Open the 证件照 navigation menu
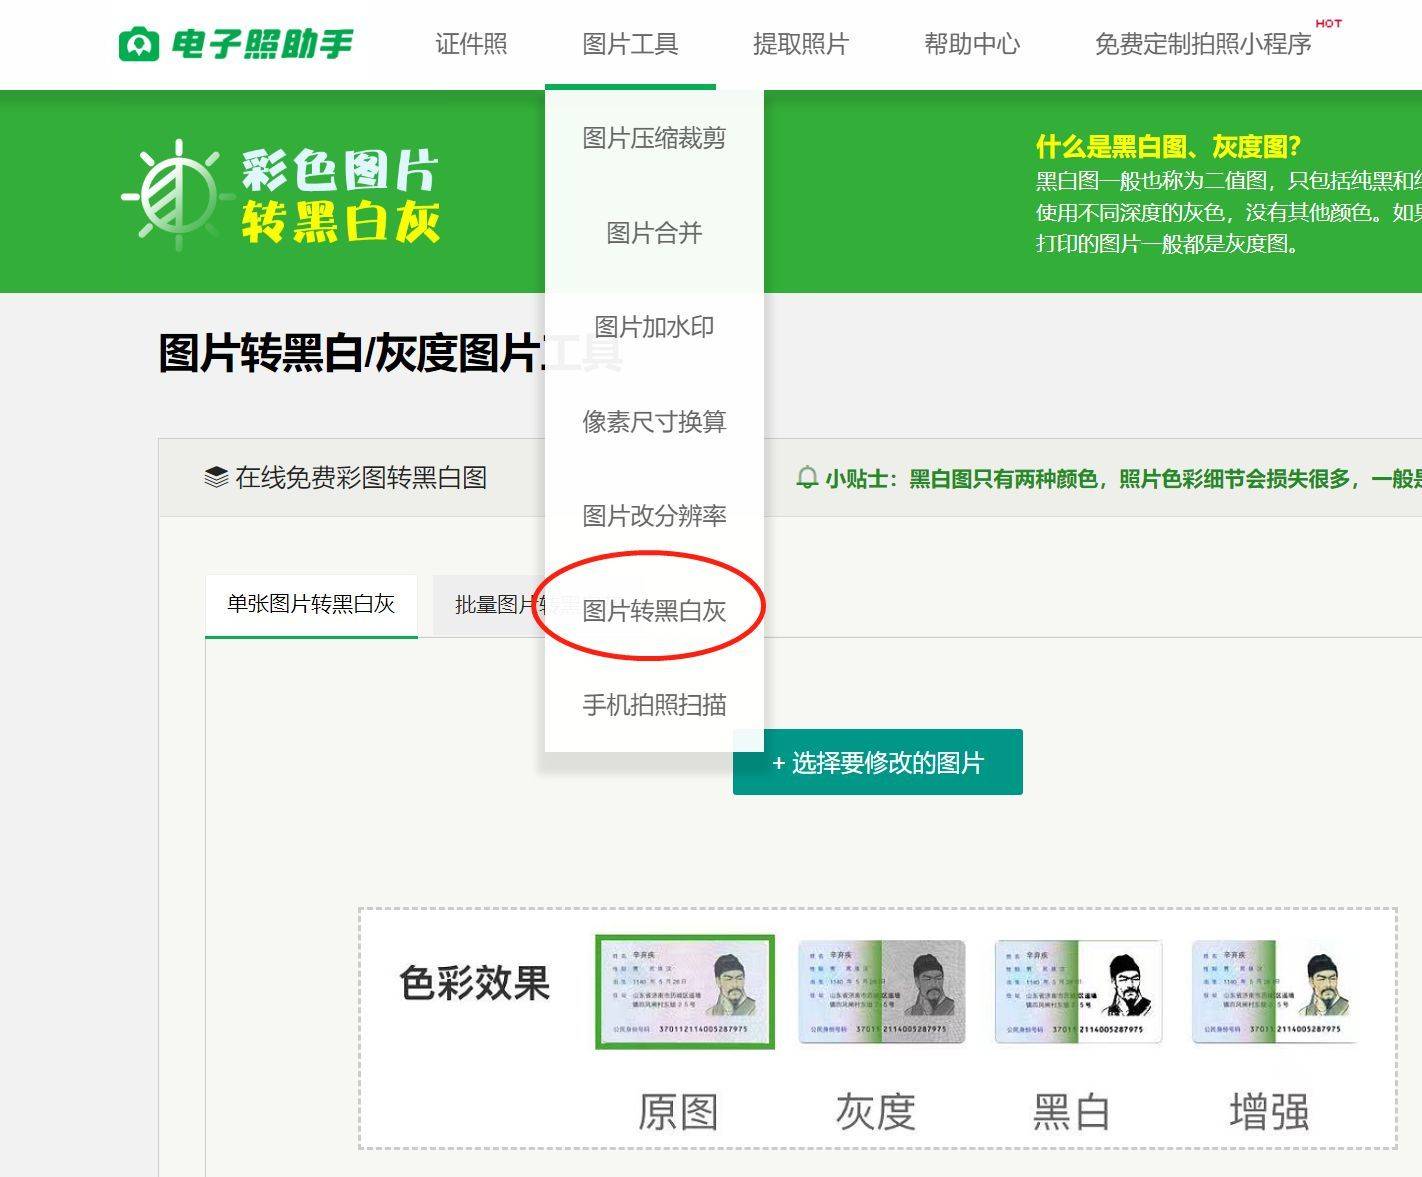This screenshot has width=1422, height=1177. [x=471, y=44]
